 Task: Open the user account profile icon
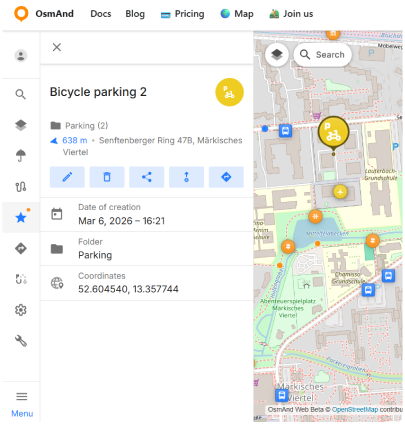pyautogui.click(x=21, y=56)
